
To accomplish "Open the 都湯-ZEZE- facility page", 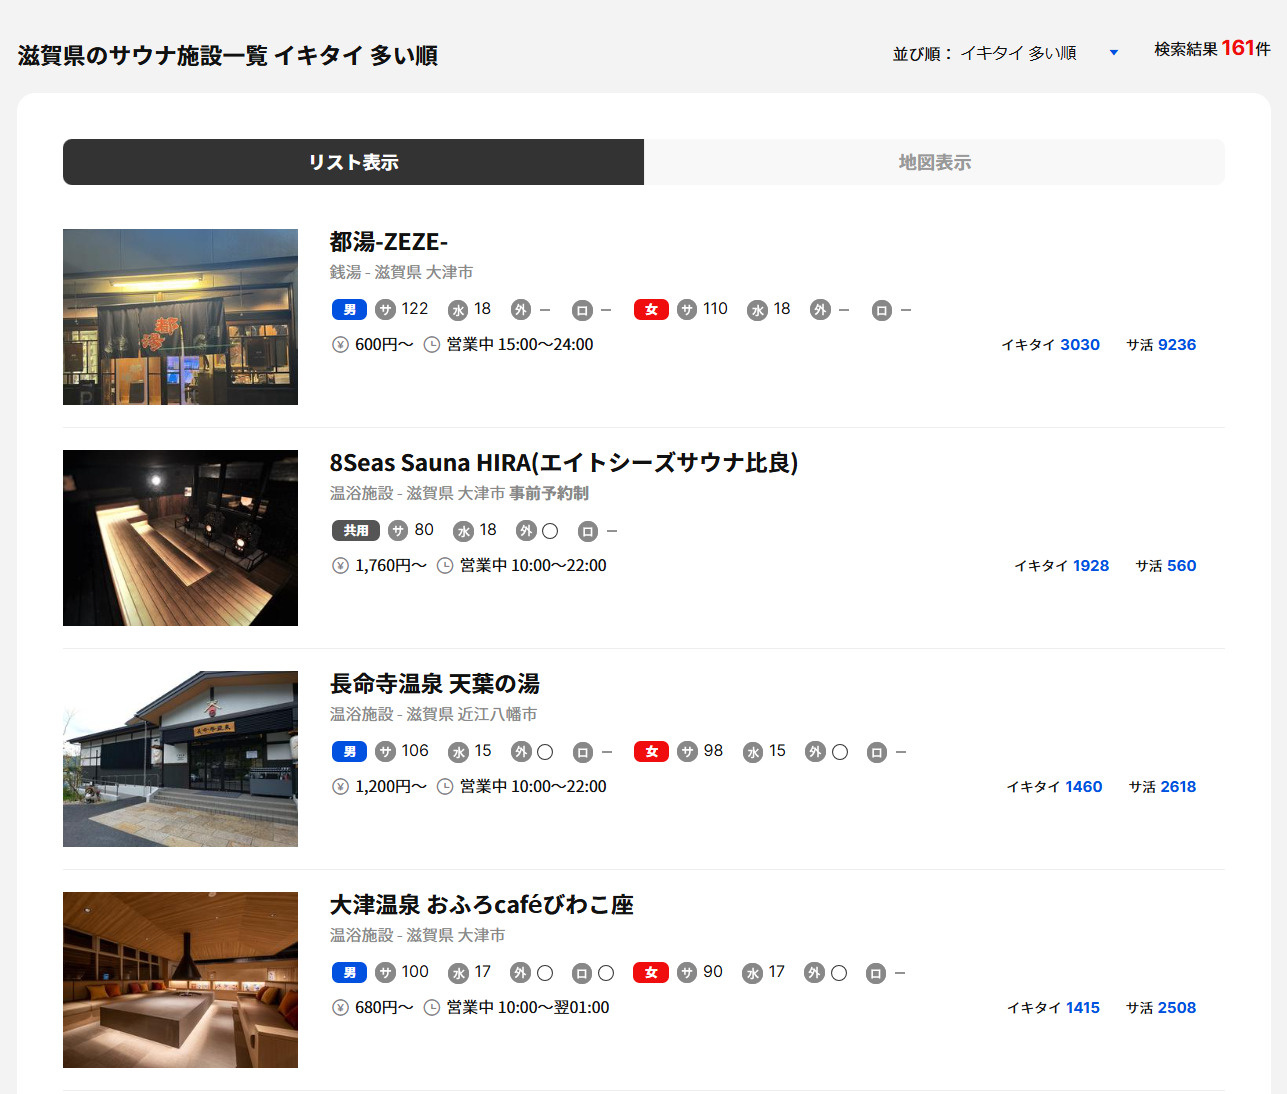I will click(x=389, y=242).
